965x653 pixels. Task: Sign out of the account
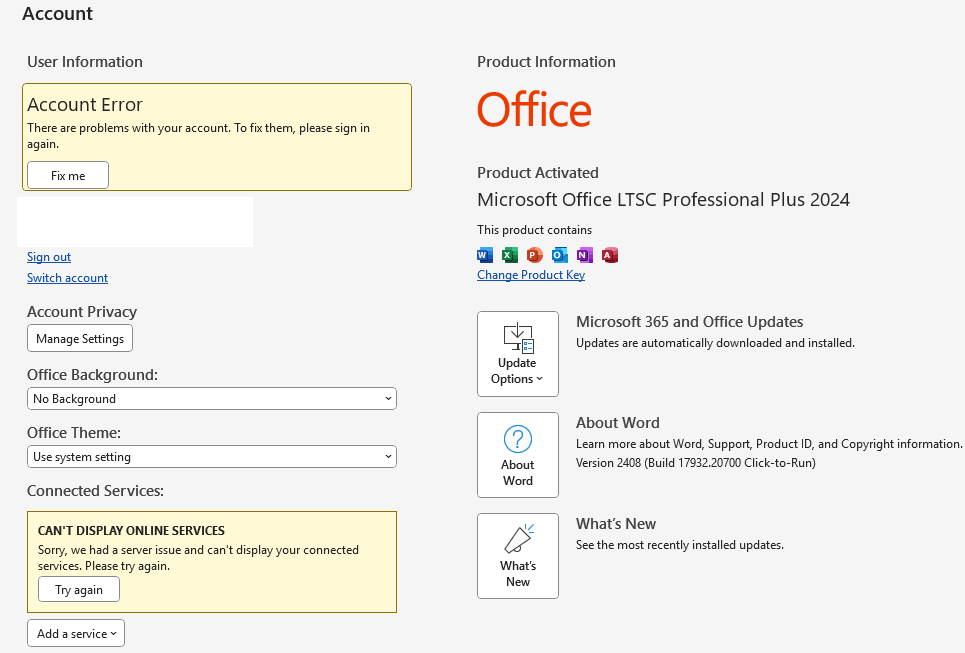click(x=49, y=257)
